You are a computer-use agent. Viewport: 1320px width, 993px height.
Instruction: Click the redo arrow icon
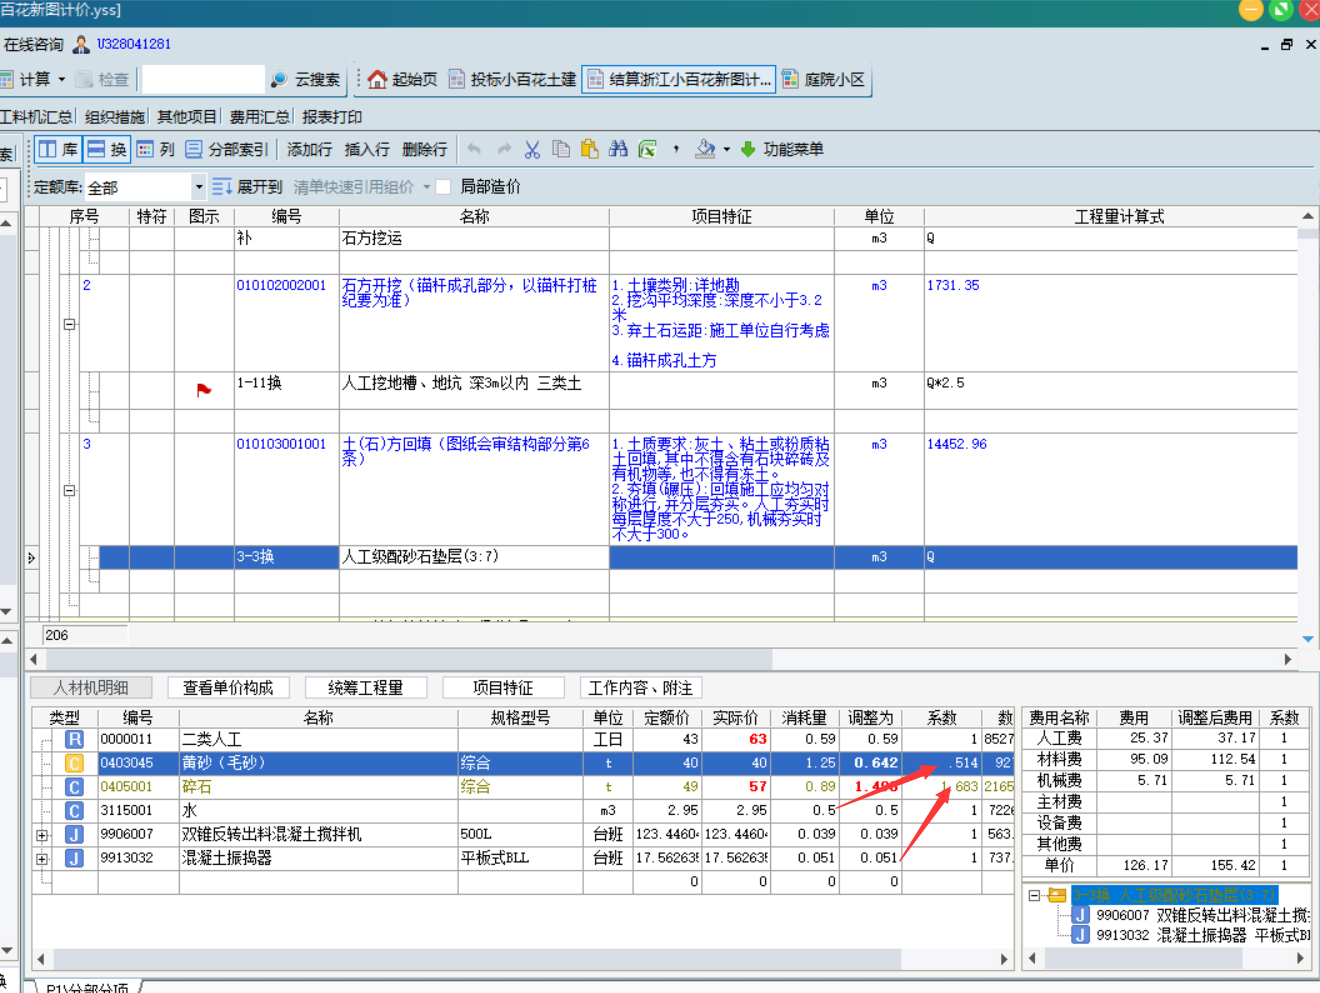[504, 149]
